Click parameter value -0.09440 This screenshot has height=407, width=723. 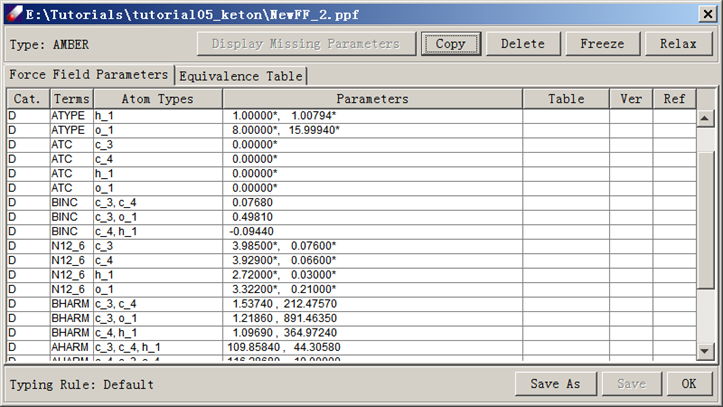pyautogui.click(x=251, y=231)
